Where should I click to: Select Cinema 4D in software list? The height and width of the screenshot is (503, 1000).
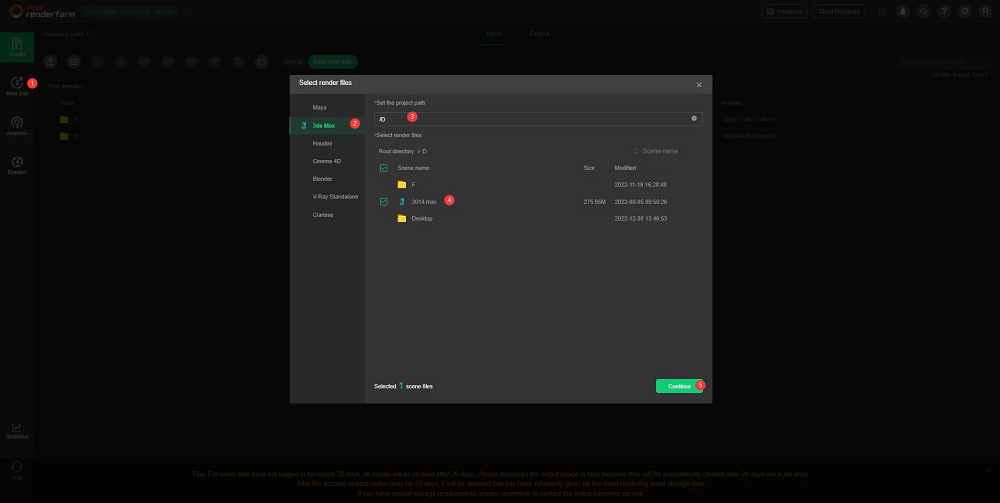pos(327,161)
